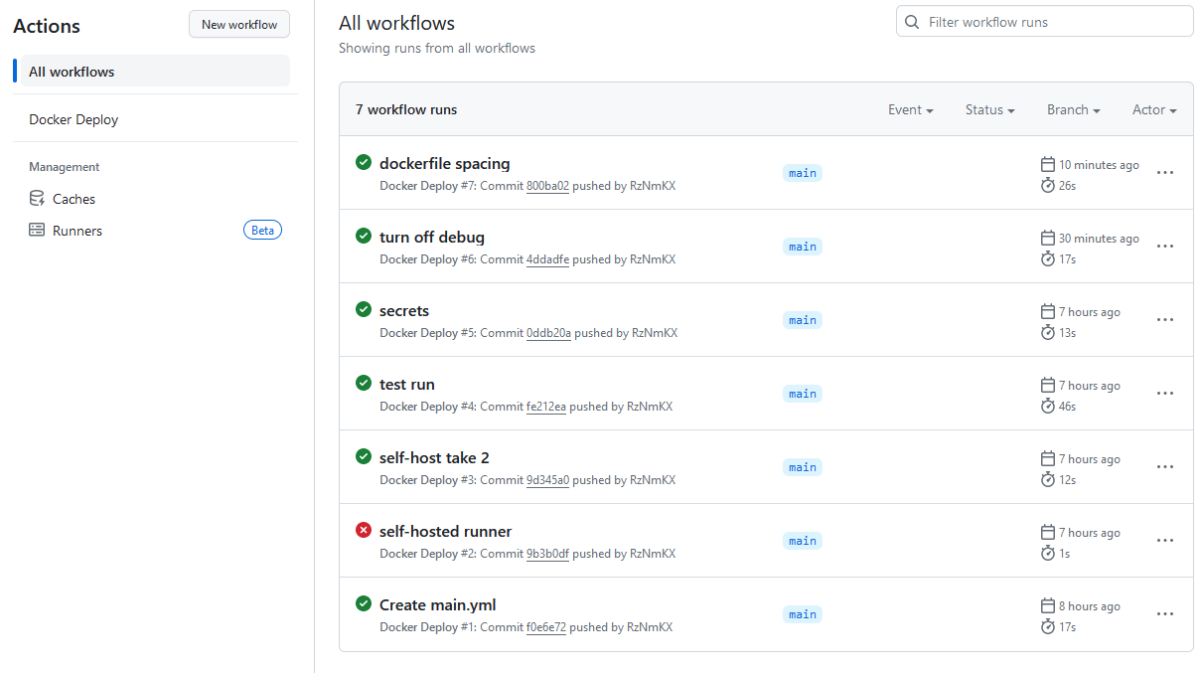Select Docker Deploy workflow in sidebar
The image size is (1200, 673).
(x=74, y=119)
